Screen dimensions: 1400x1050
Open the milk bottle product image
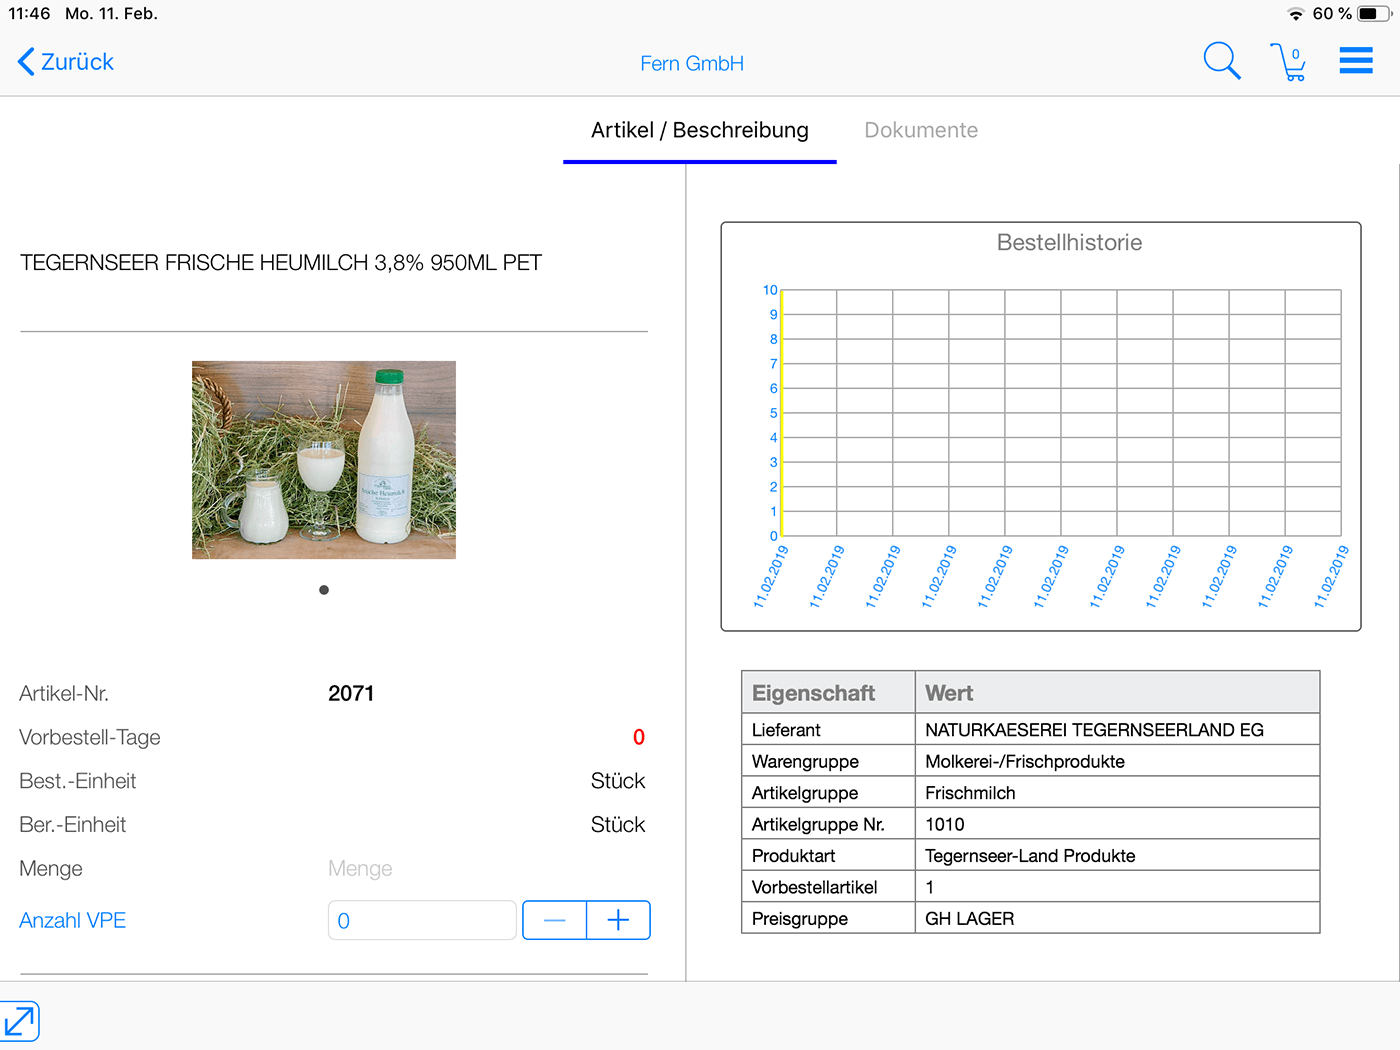click(324, 460)
